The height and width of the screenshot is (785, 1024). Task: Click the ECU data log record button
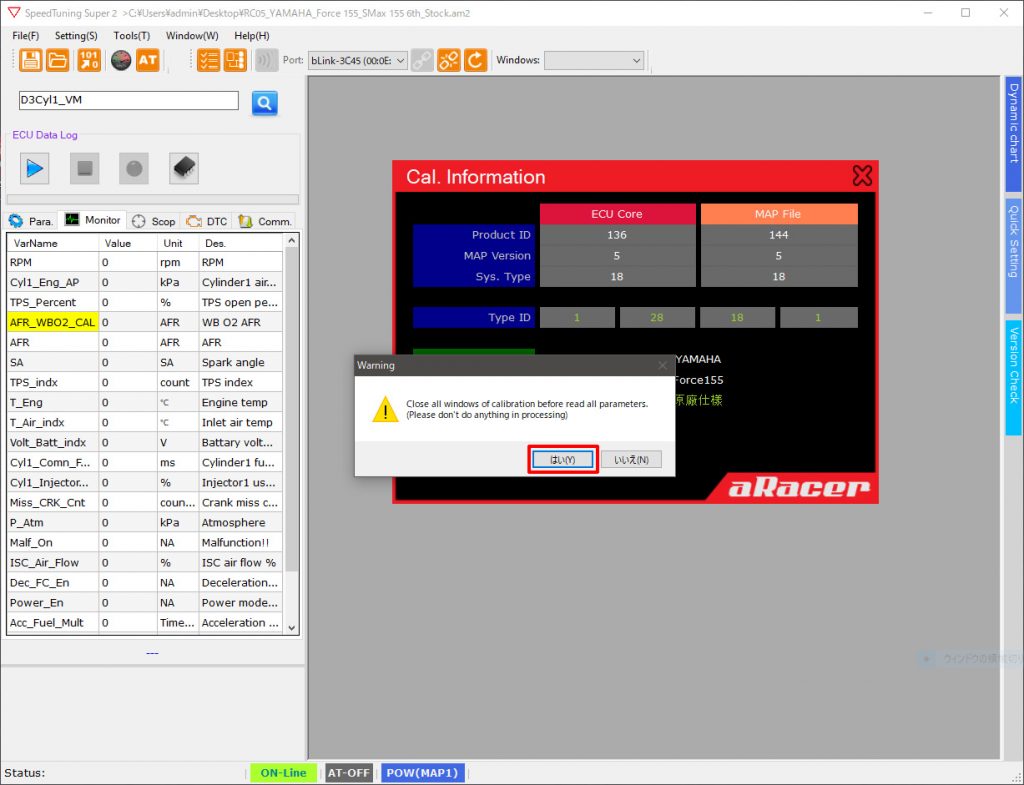(x=134, y=168)
